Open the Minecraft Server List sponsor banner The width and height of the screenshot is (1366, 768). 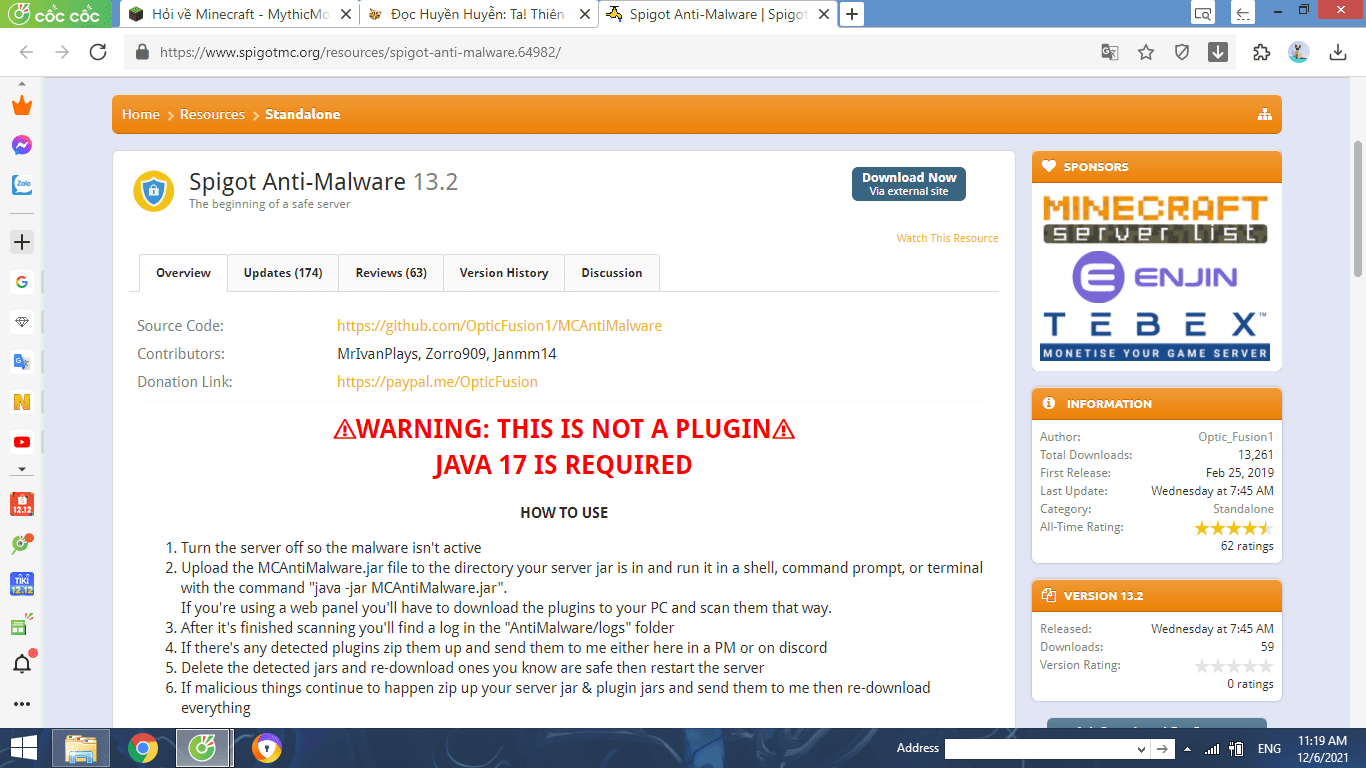pos(1155,219)
